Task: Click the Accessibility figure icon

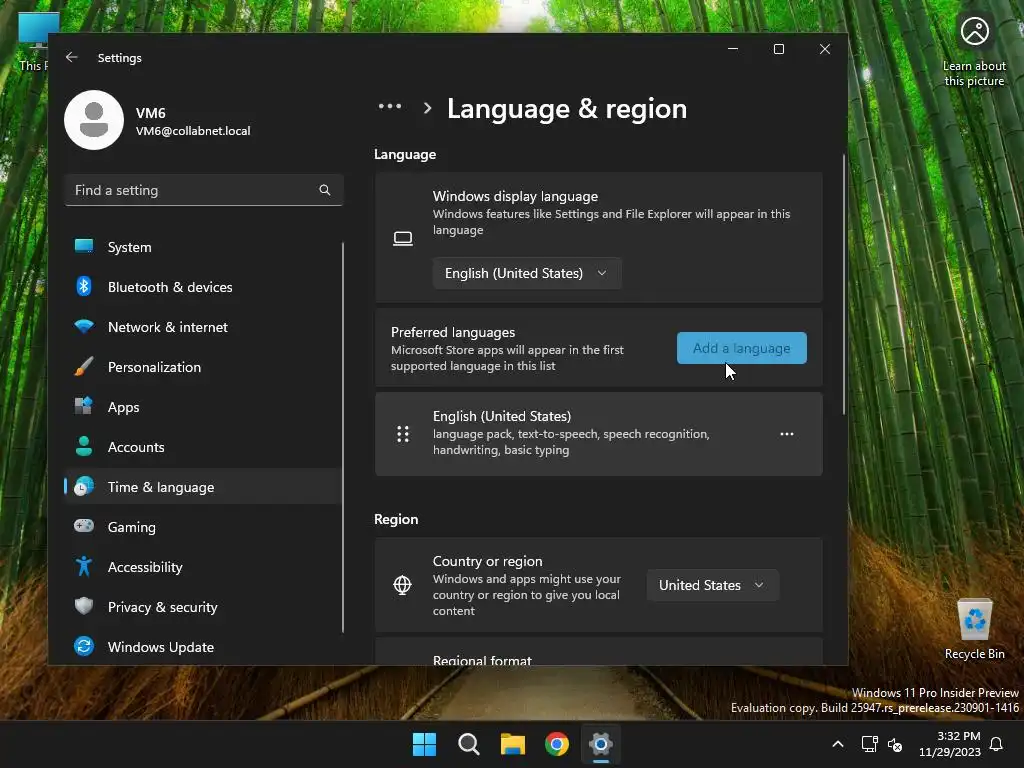Action: 84,566
